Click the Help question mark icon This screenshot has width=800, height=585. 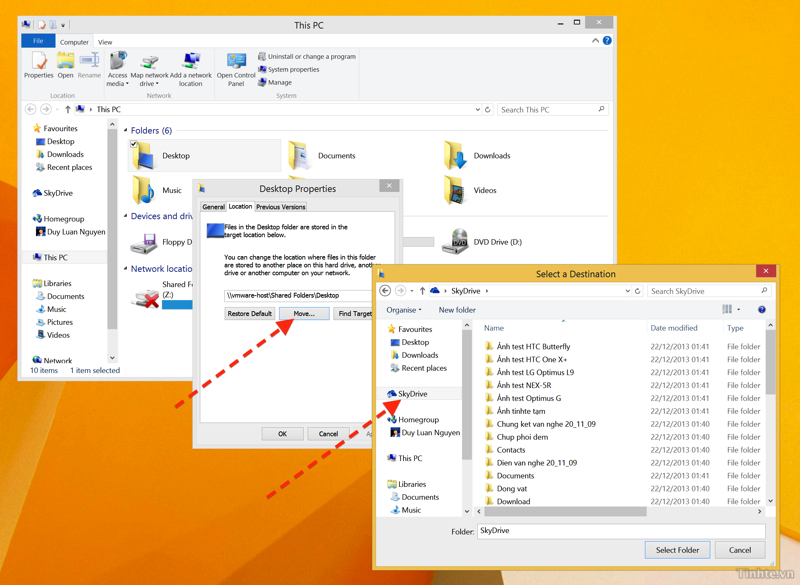point(607,41)
